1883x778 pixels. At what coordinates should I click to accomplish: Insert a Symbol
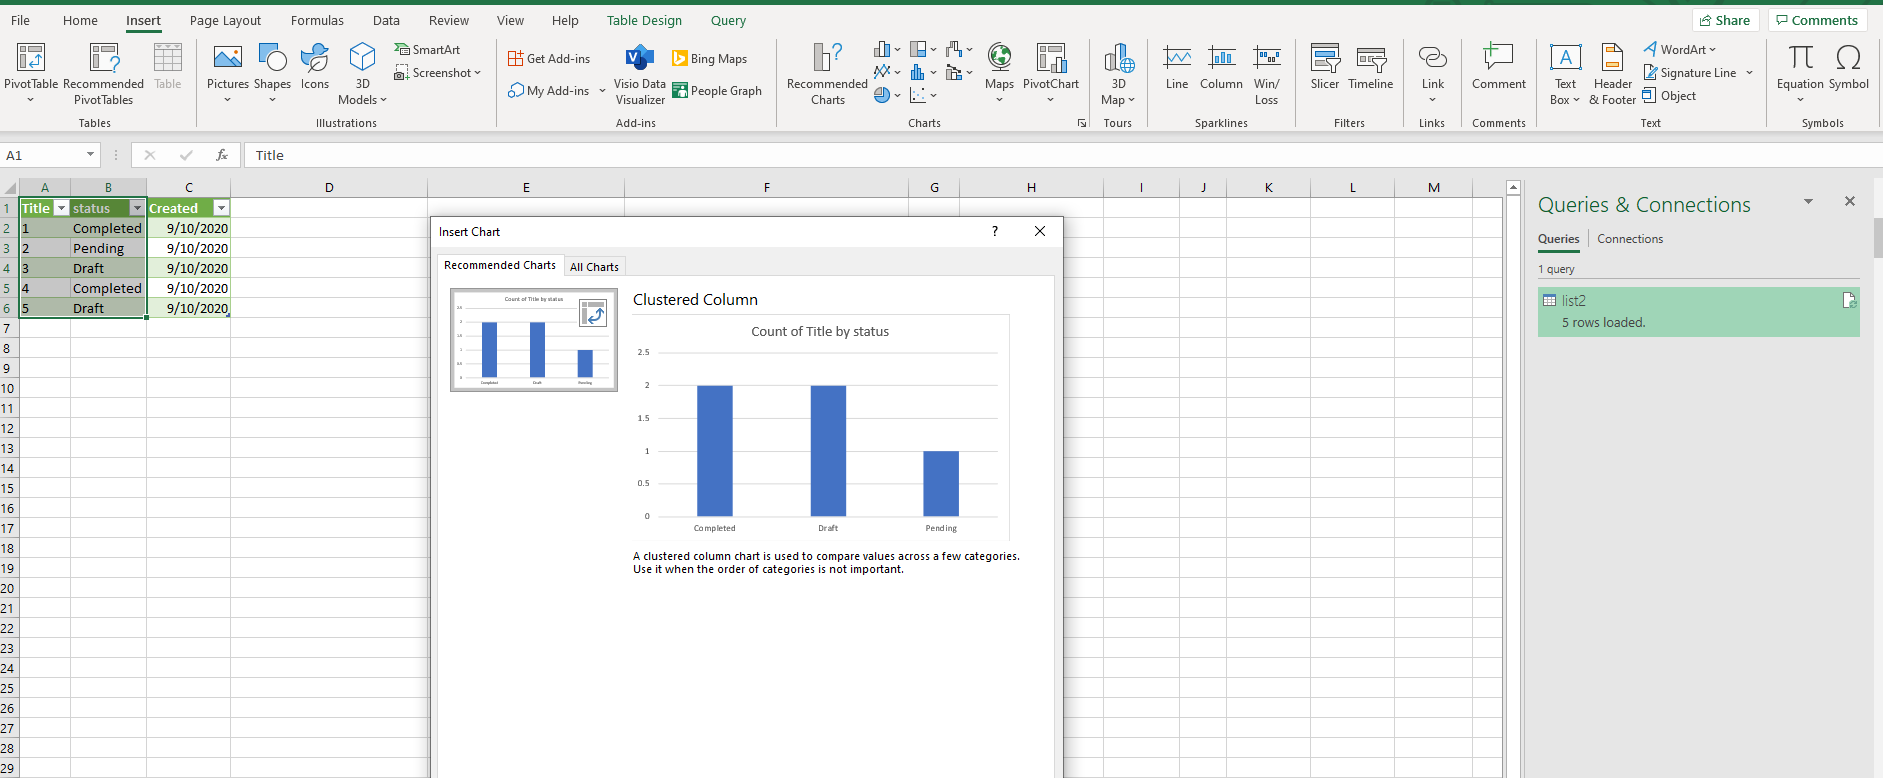[1849, 68]
